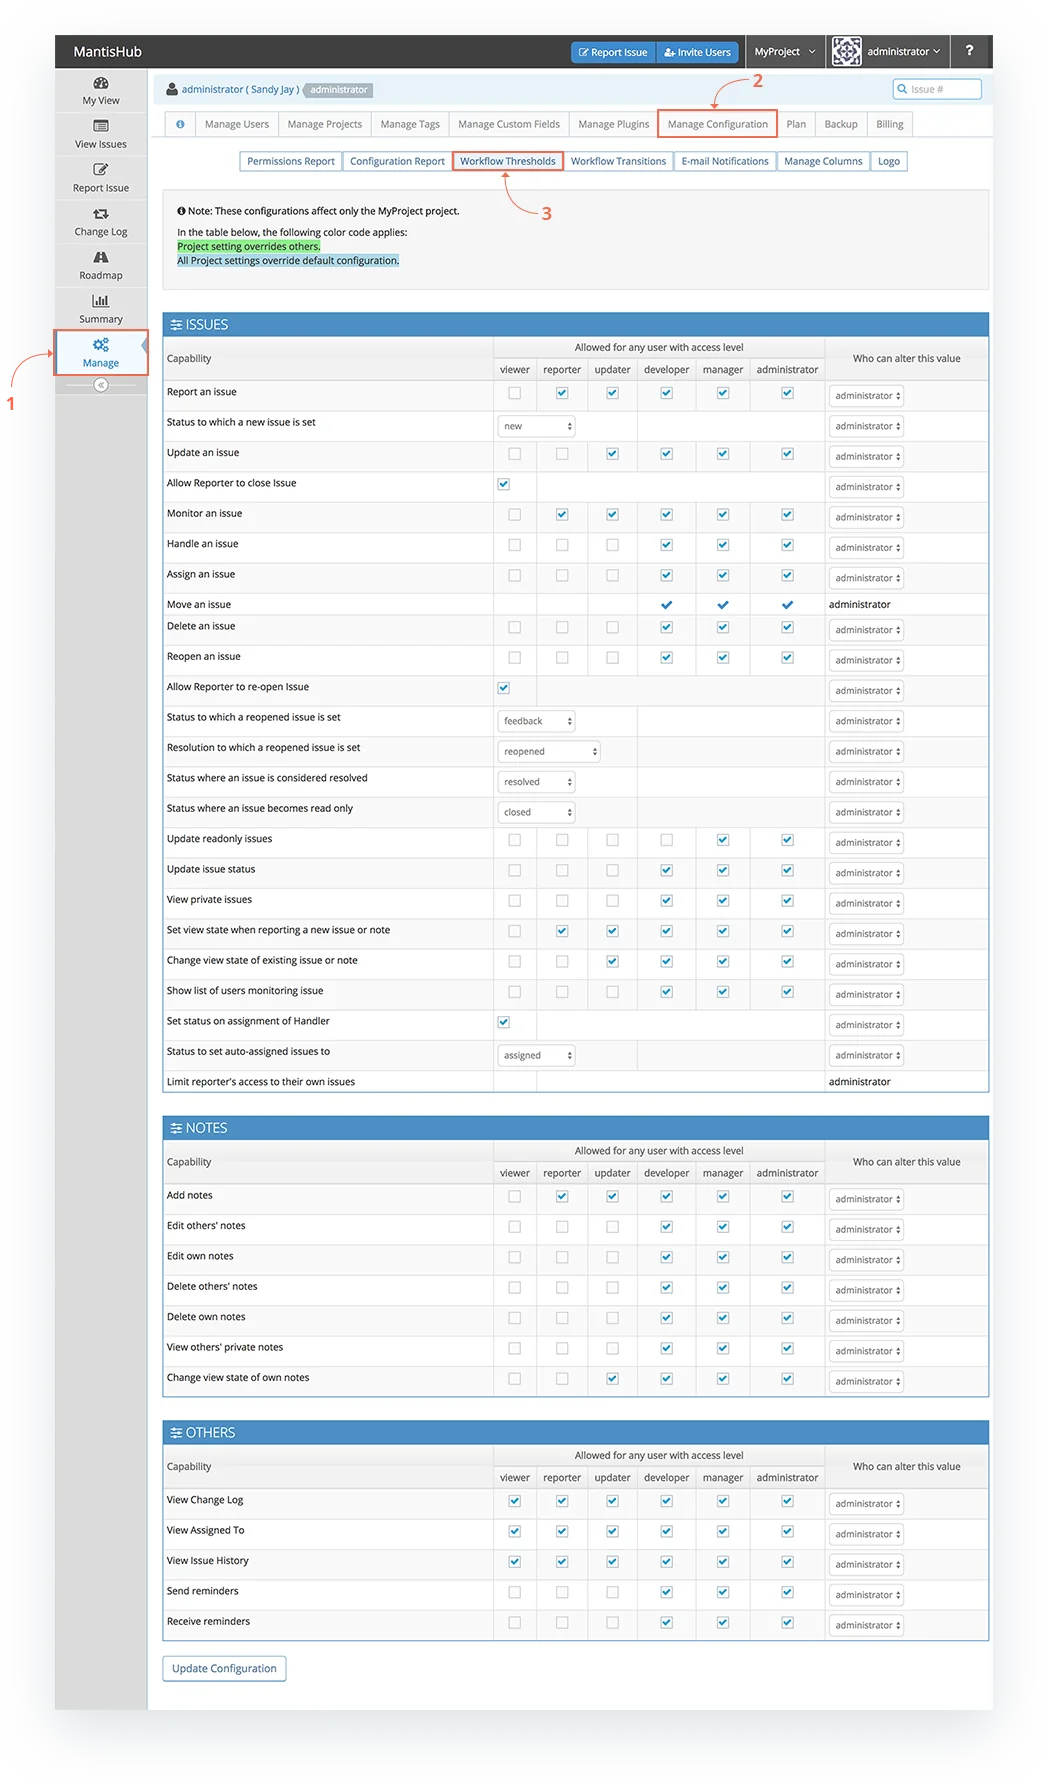The image size is (1048, 1785).
Task: Open status of a reopened issue dropdown (feedback)
Action: tap(536, 721)
